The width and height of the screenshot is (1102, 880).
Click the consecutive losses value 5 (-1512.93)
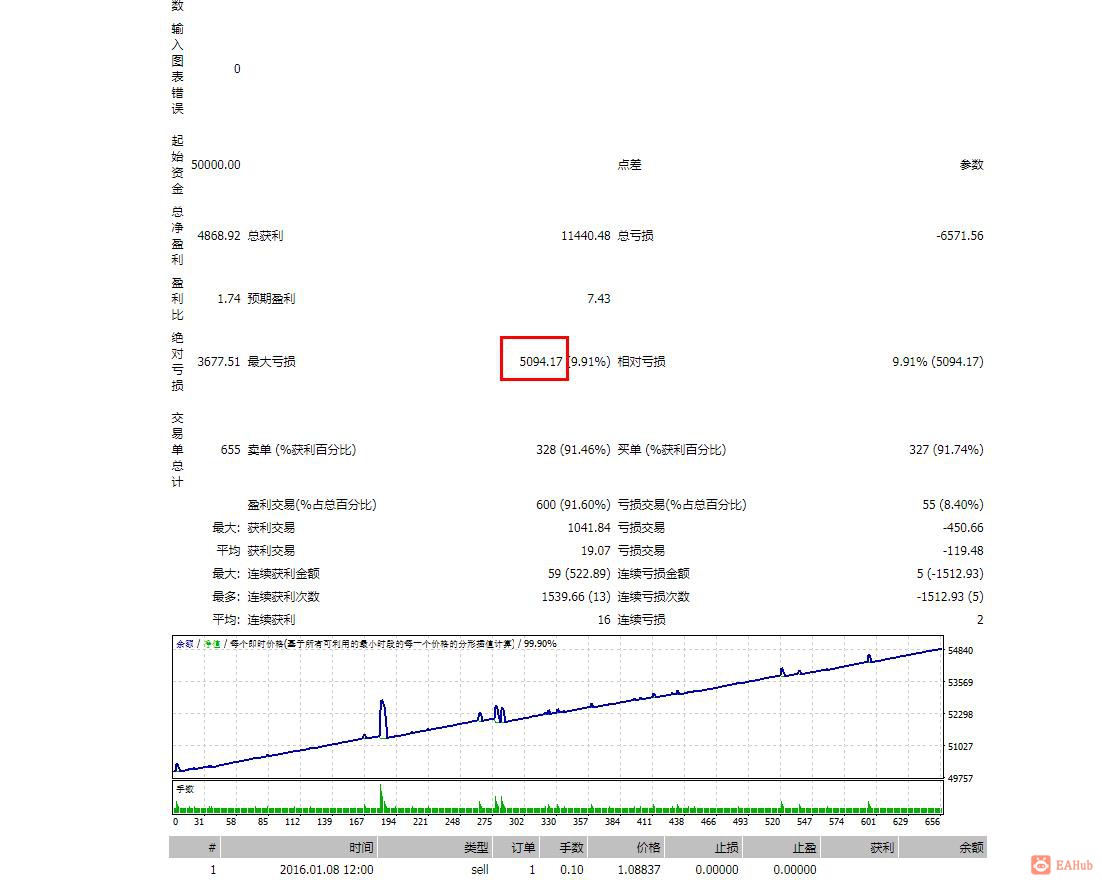(x=949, y=574)
